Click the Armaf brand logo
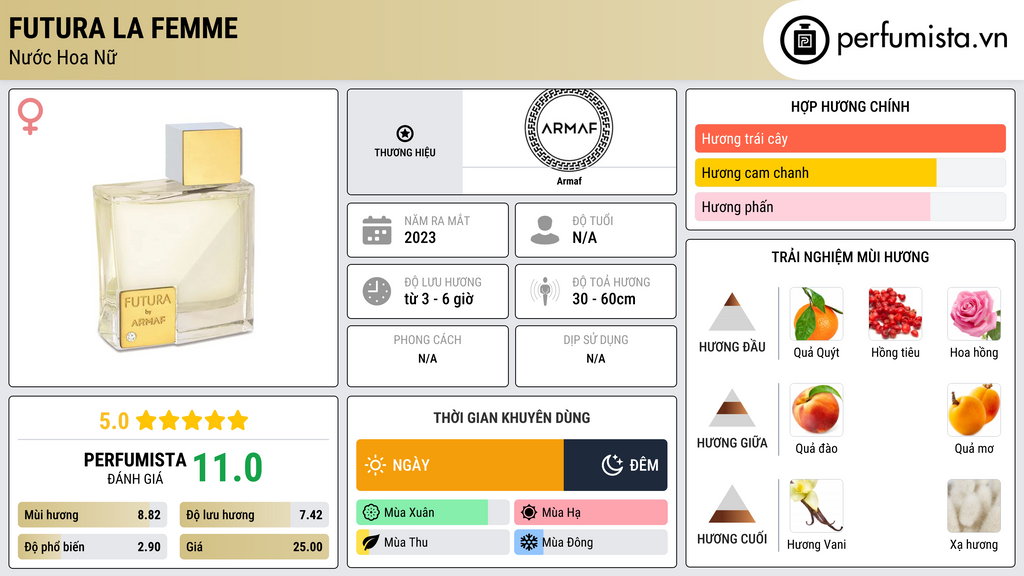Screen dimensions: 1024x576 pyautogui.click(x=568, y=130)
